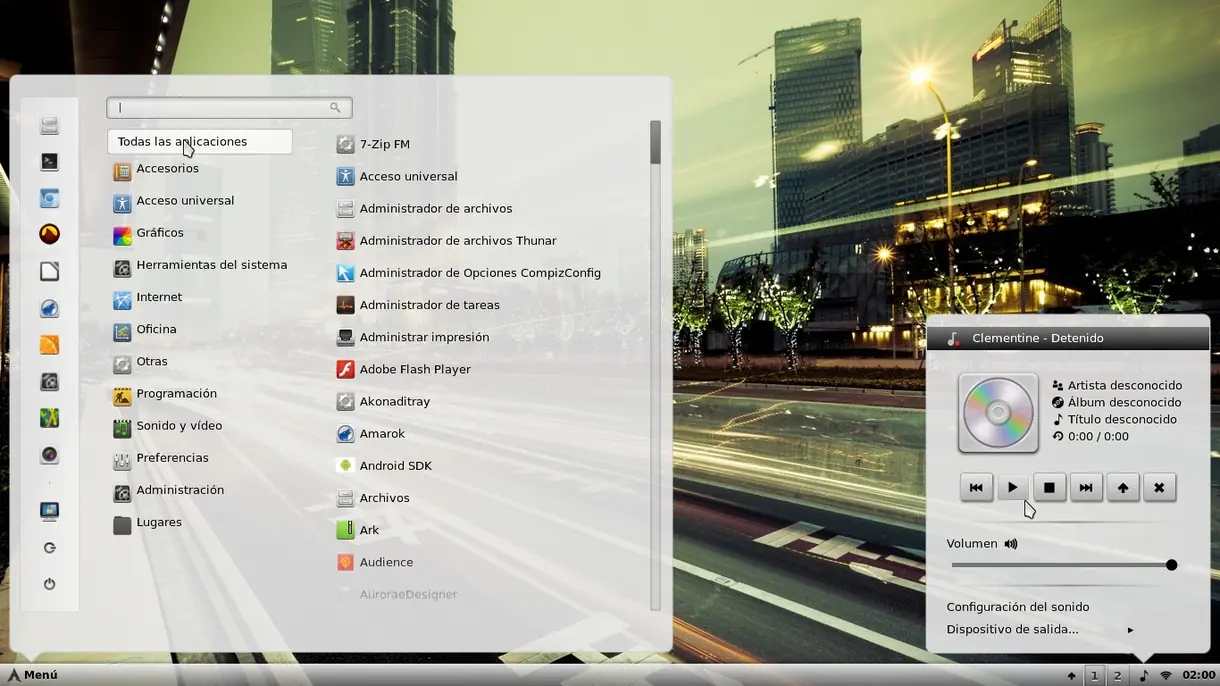Open Archivos application entry
Screen dimensions: 1220x686
373,498
